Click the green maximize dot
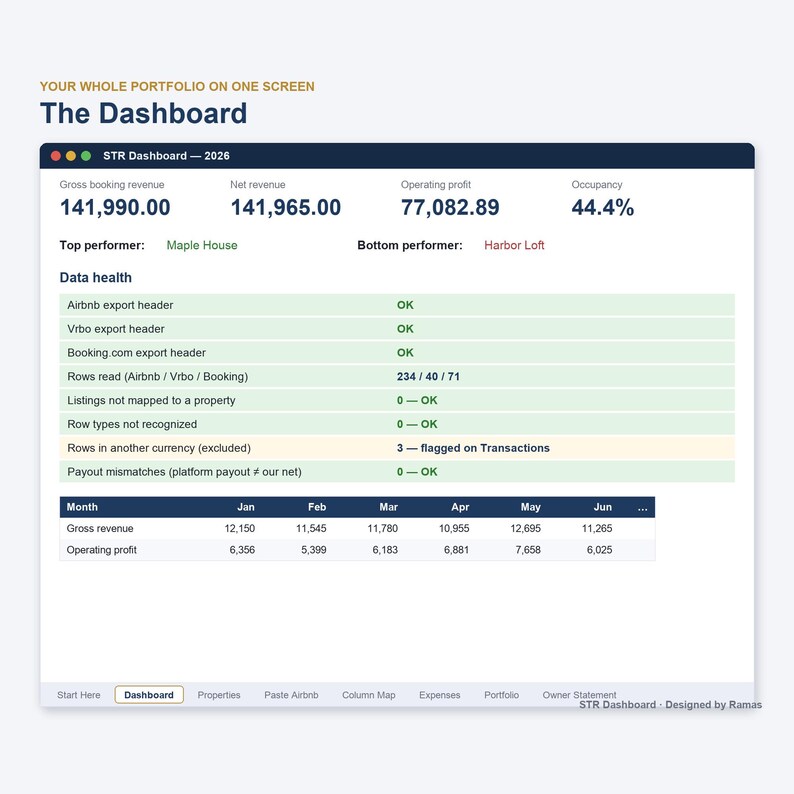Image resolution: width=794 pixels, height=794 pixels. pyautogui.click(x=86, y=156)
